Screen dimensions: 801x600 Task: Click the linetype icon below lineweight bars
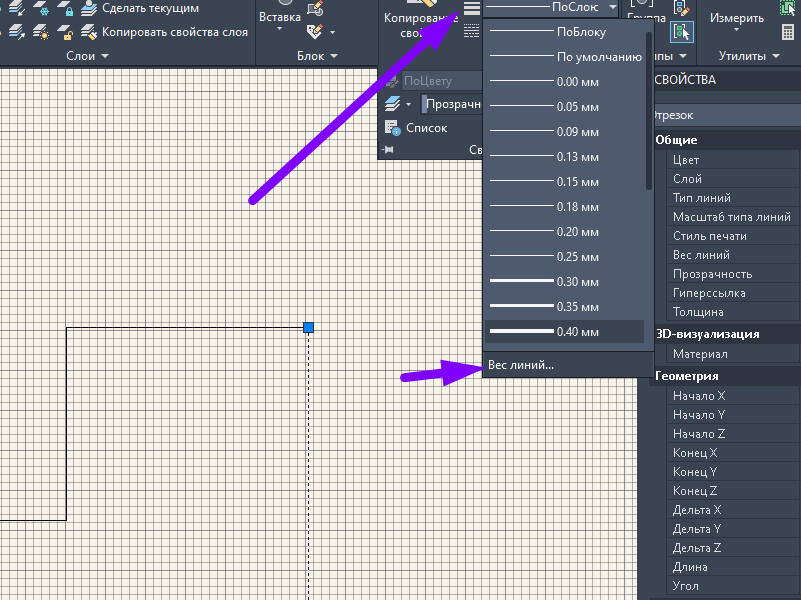tap(472, 31)
